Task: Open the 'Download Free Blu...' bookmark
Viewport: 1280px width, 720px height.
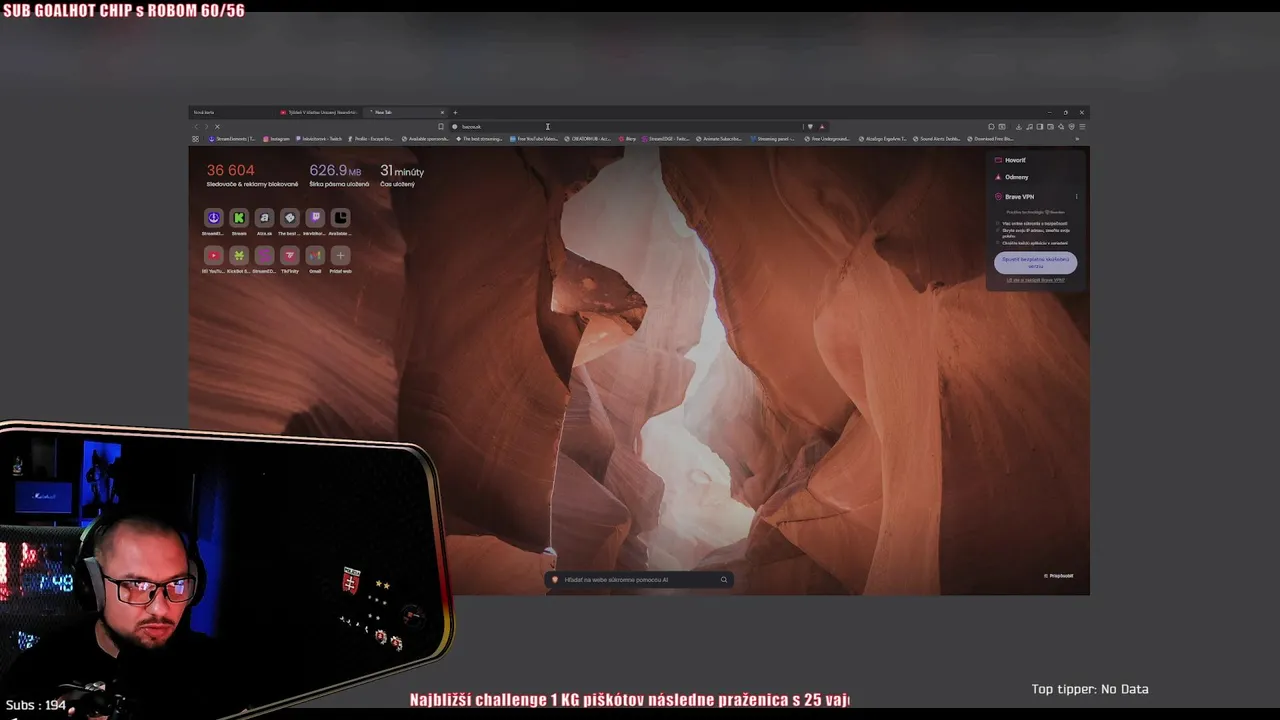Action: coord(990,139)
